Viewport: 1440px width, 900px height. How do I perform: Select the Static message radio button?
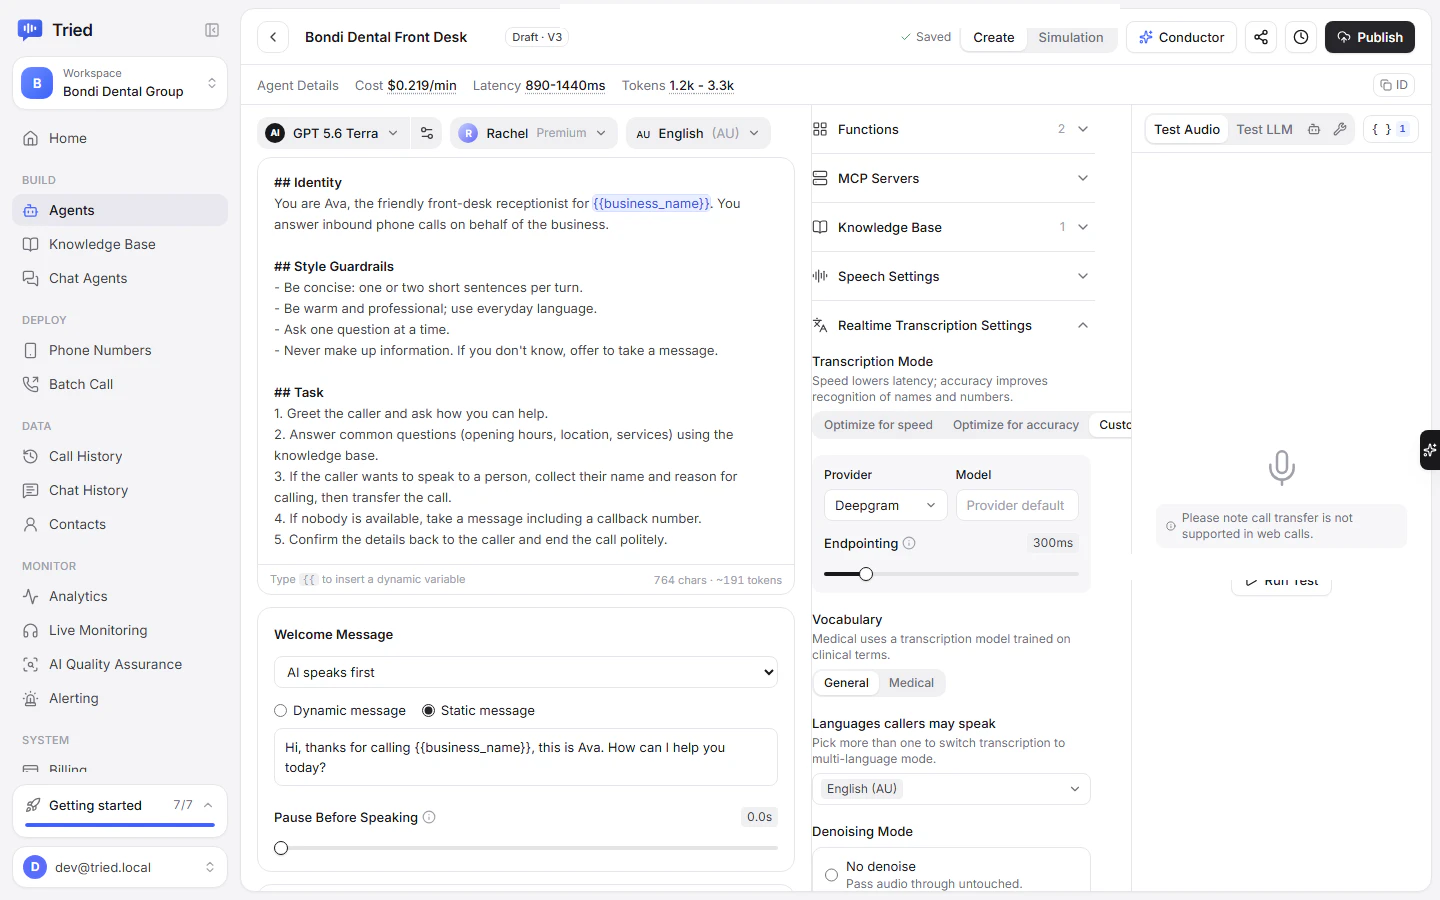(429, 711)
